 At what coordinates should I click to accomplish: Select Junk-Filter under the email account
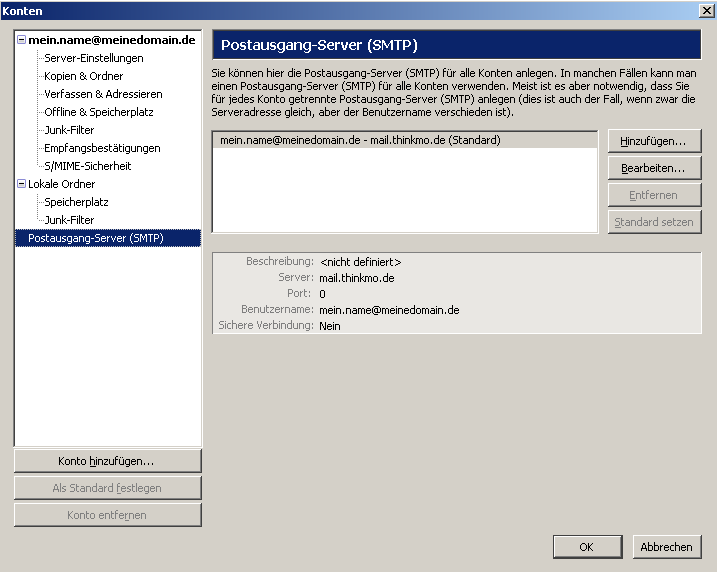click(69, 130)
